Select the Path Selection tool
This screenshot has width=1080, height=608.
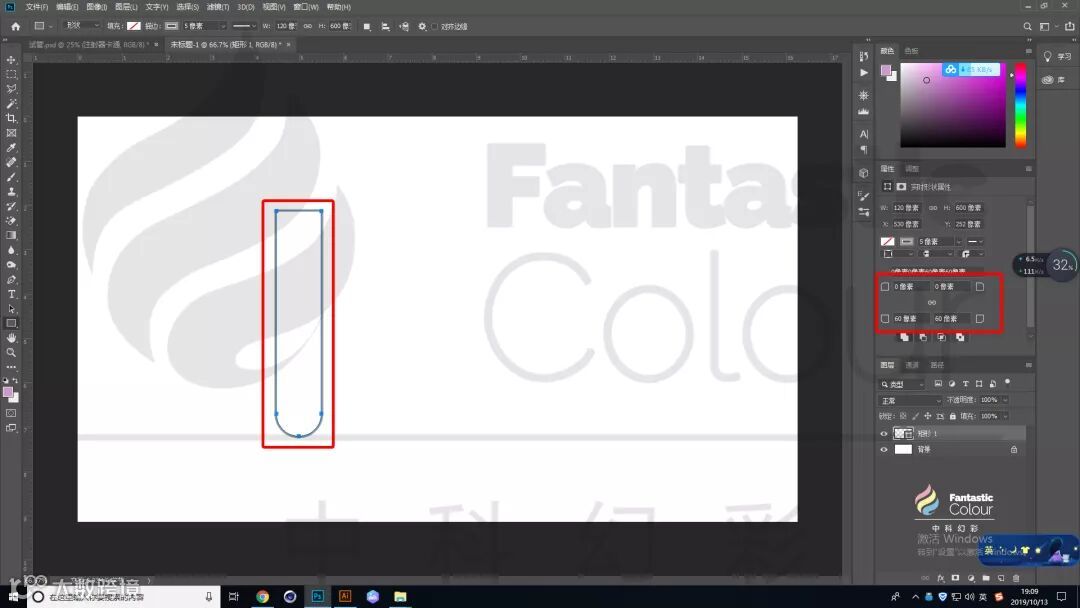pos(11,308)
